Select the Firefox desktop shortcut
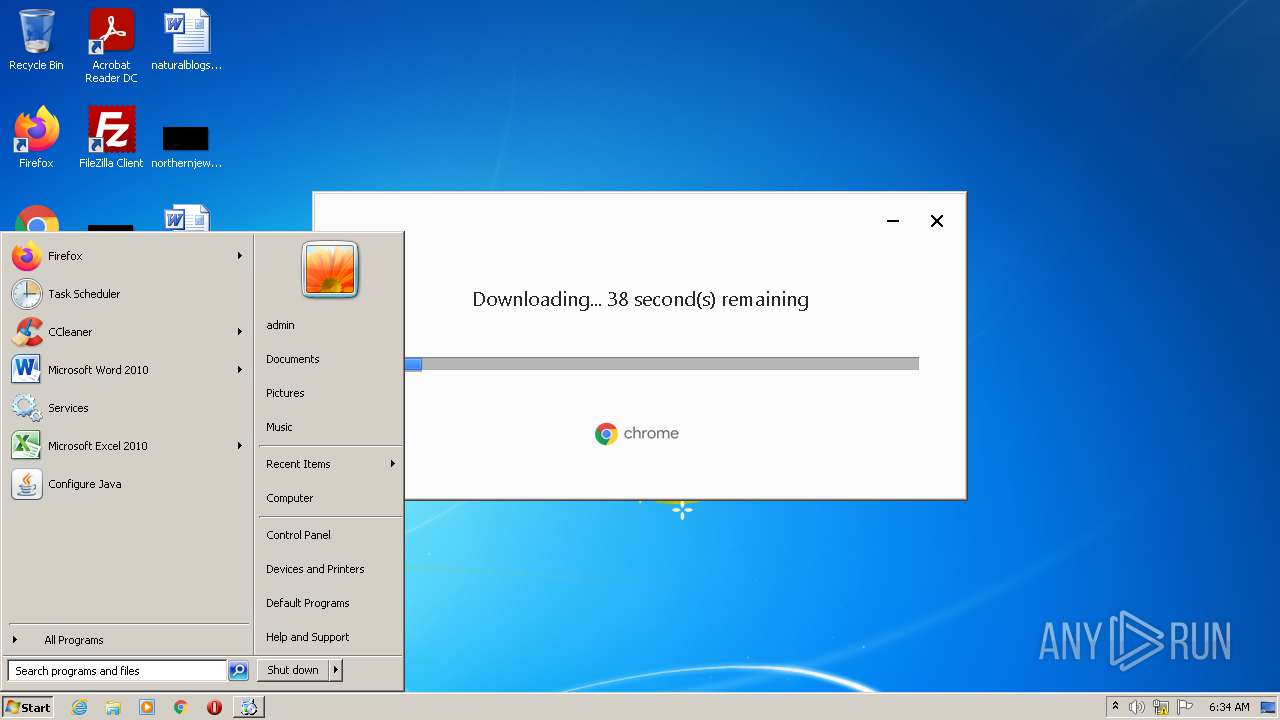1280x720 pixels. pos(36,138)
